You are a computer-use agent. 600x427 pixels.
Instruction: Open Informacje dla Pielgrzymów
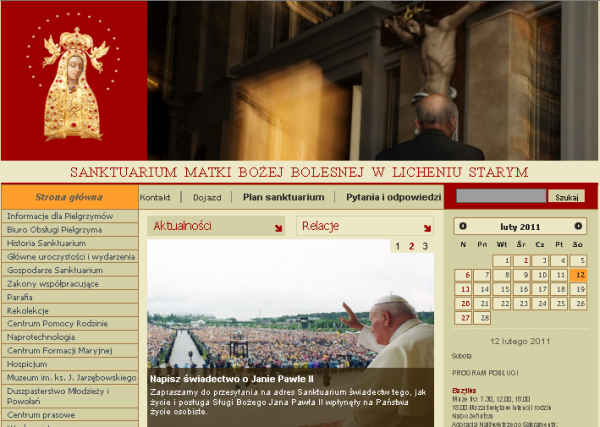pos(70,216)
